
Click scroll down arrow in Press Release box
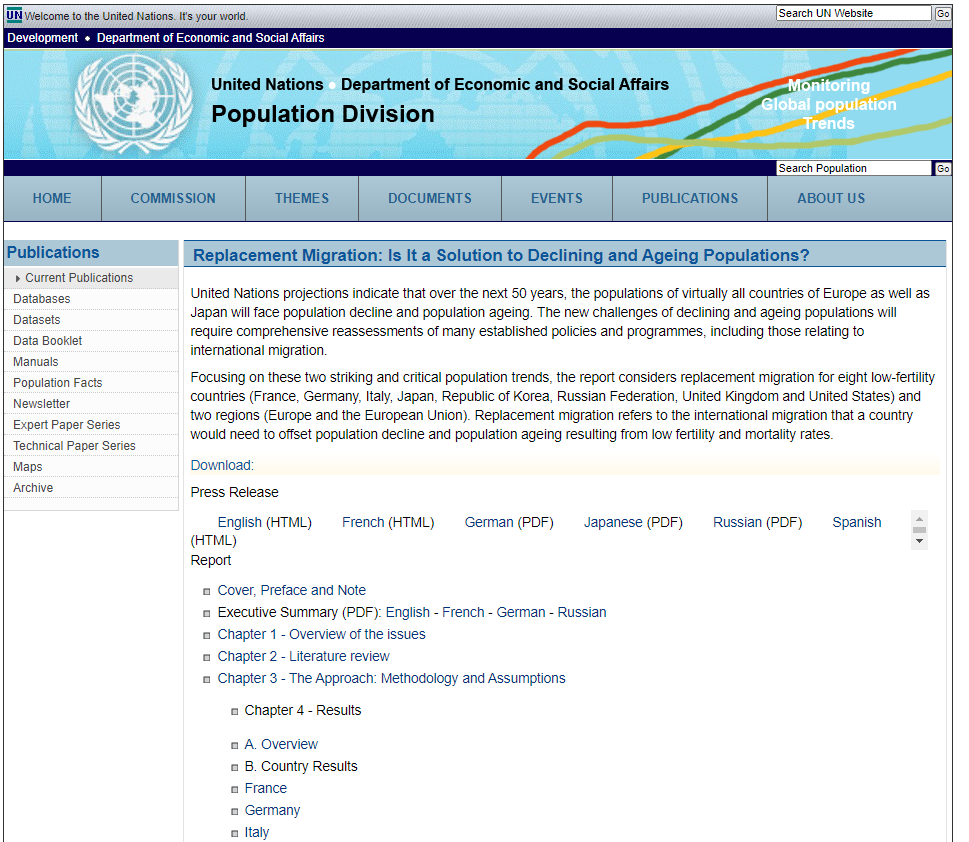920,541
